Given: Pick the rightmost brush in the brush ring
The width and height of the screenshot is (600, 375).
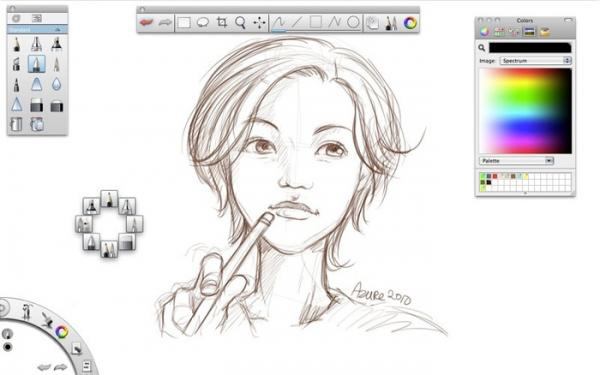Looking at the screenshot, I should 134,224.
